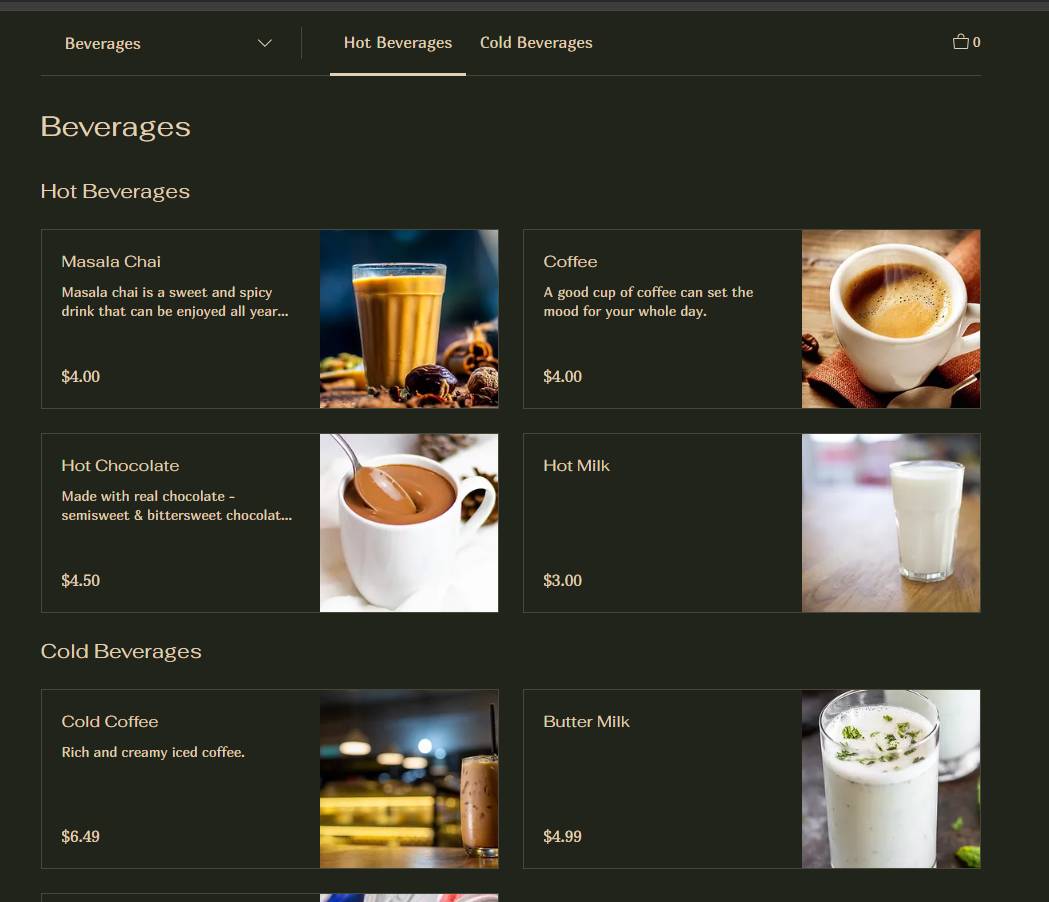Click the Coffee cup photo
The image size is (1049, 902).
click(891, 319)
